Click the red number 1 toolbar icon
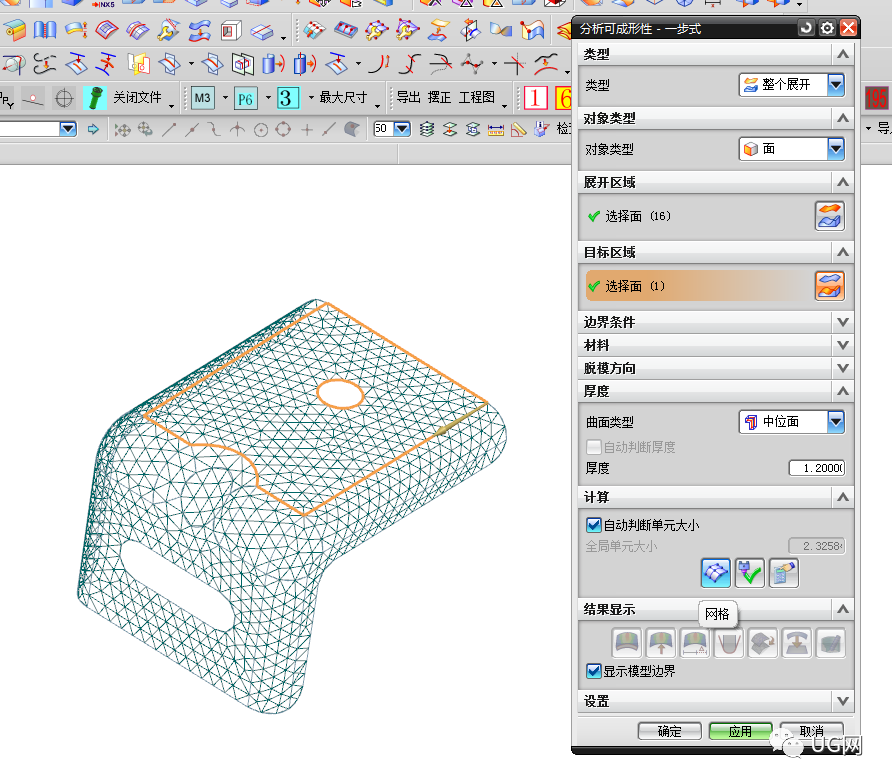Image resolution: width=892 pixels, height=784 pixels. (x=535, y=98)
